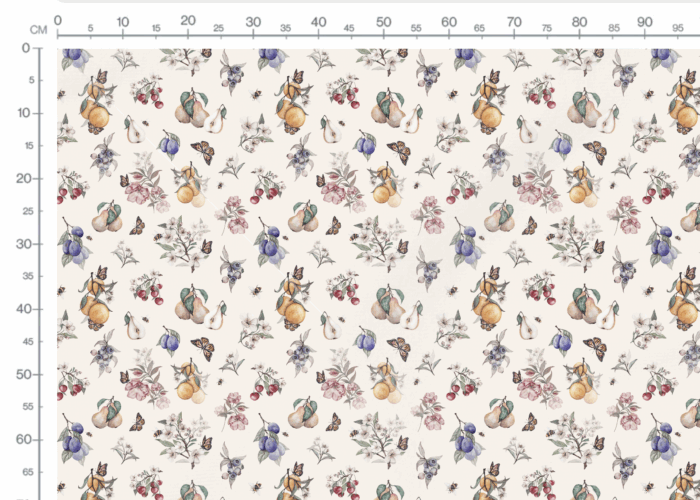700x500 pixels.
Task: Click "60" on the vertical ruler
Action: (x=24, y=440)
